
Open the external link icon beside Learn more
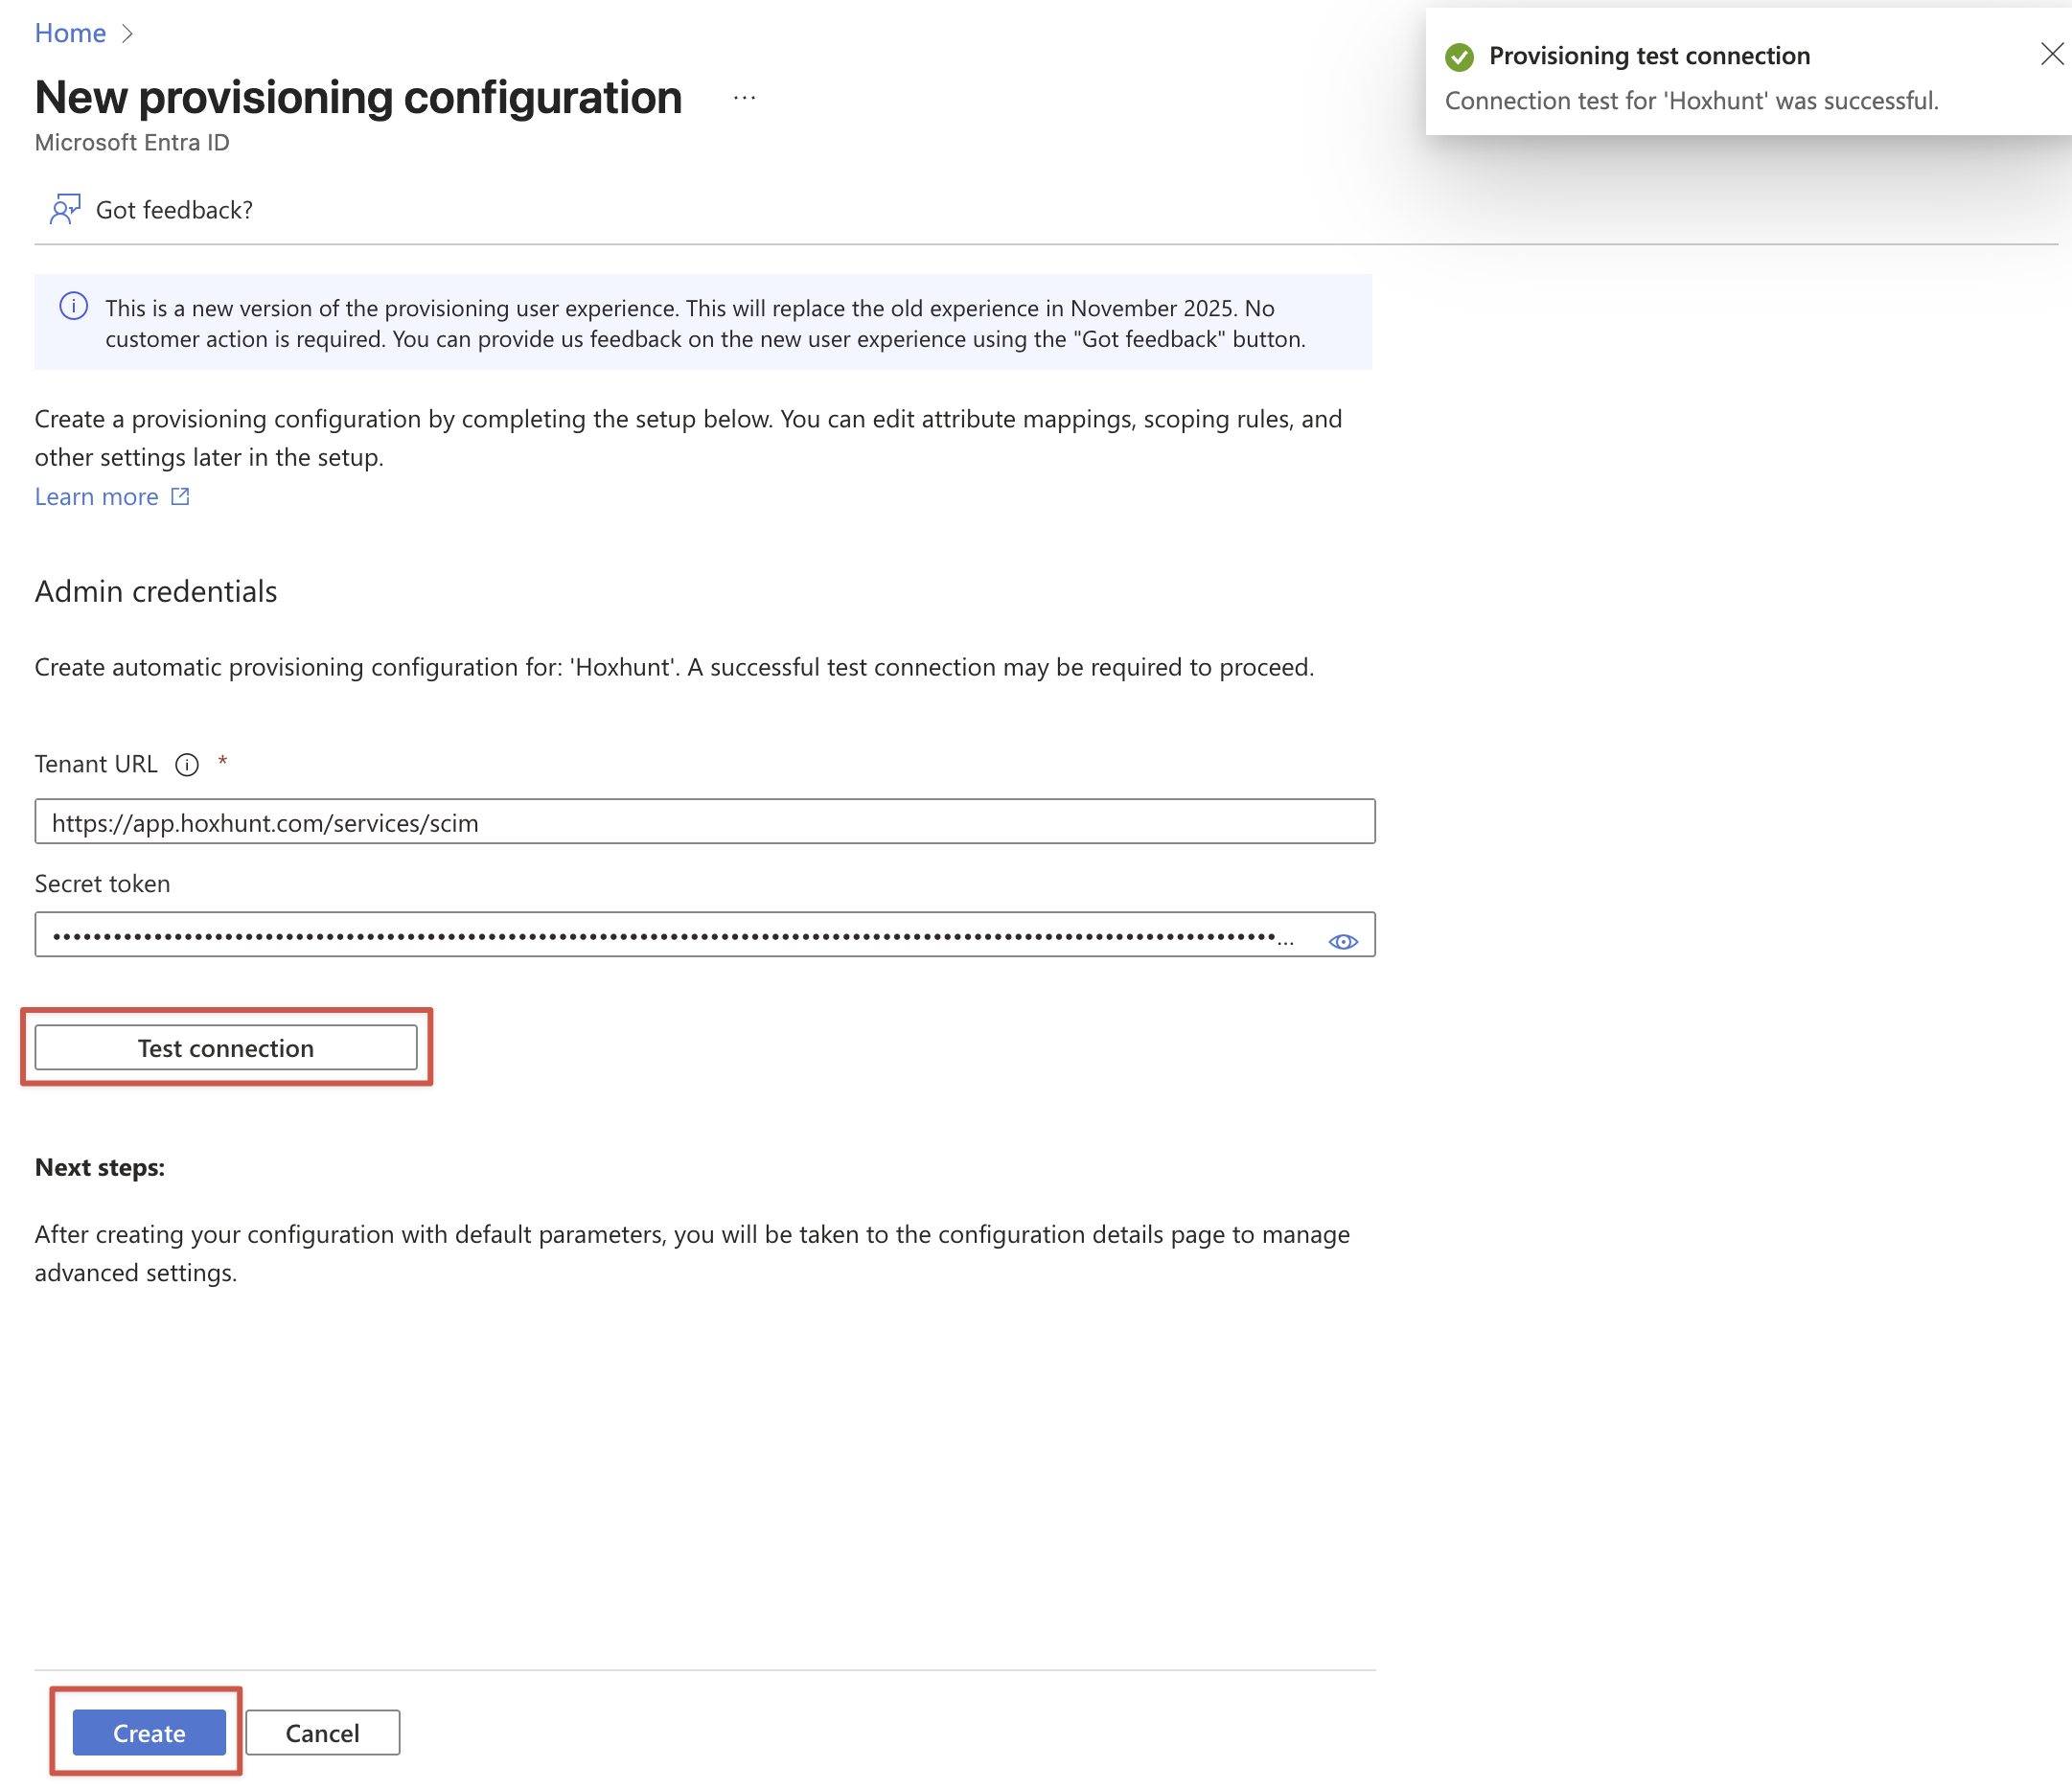pos(180,497)
